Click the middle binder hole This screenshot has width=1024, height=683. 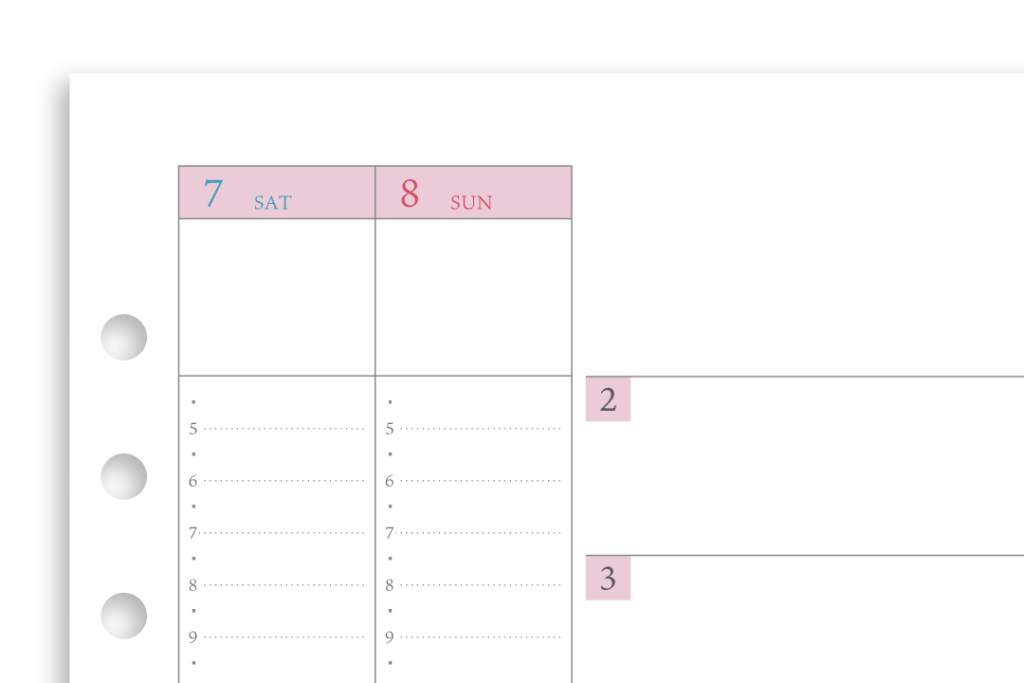click(x=123, y=477)
